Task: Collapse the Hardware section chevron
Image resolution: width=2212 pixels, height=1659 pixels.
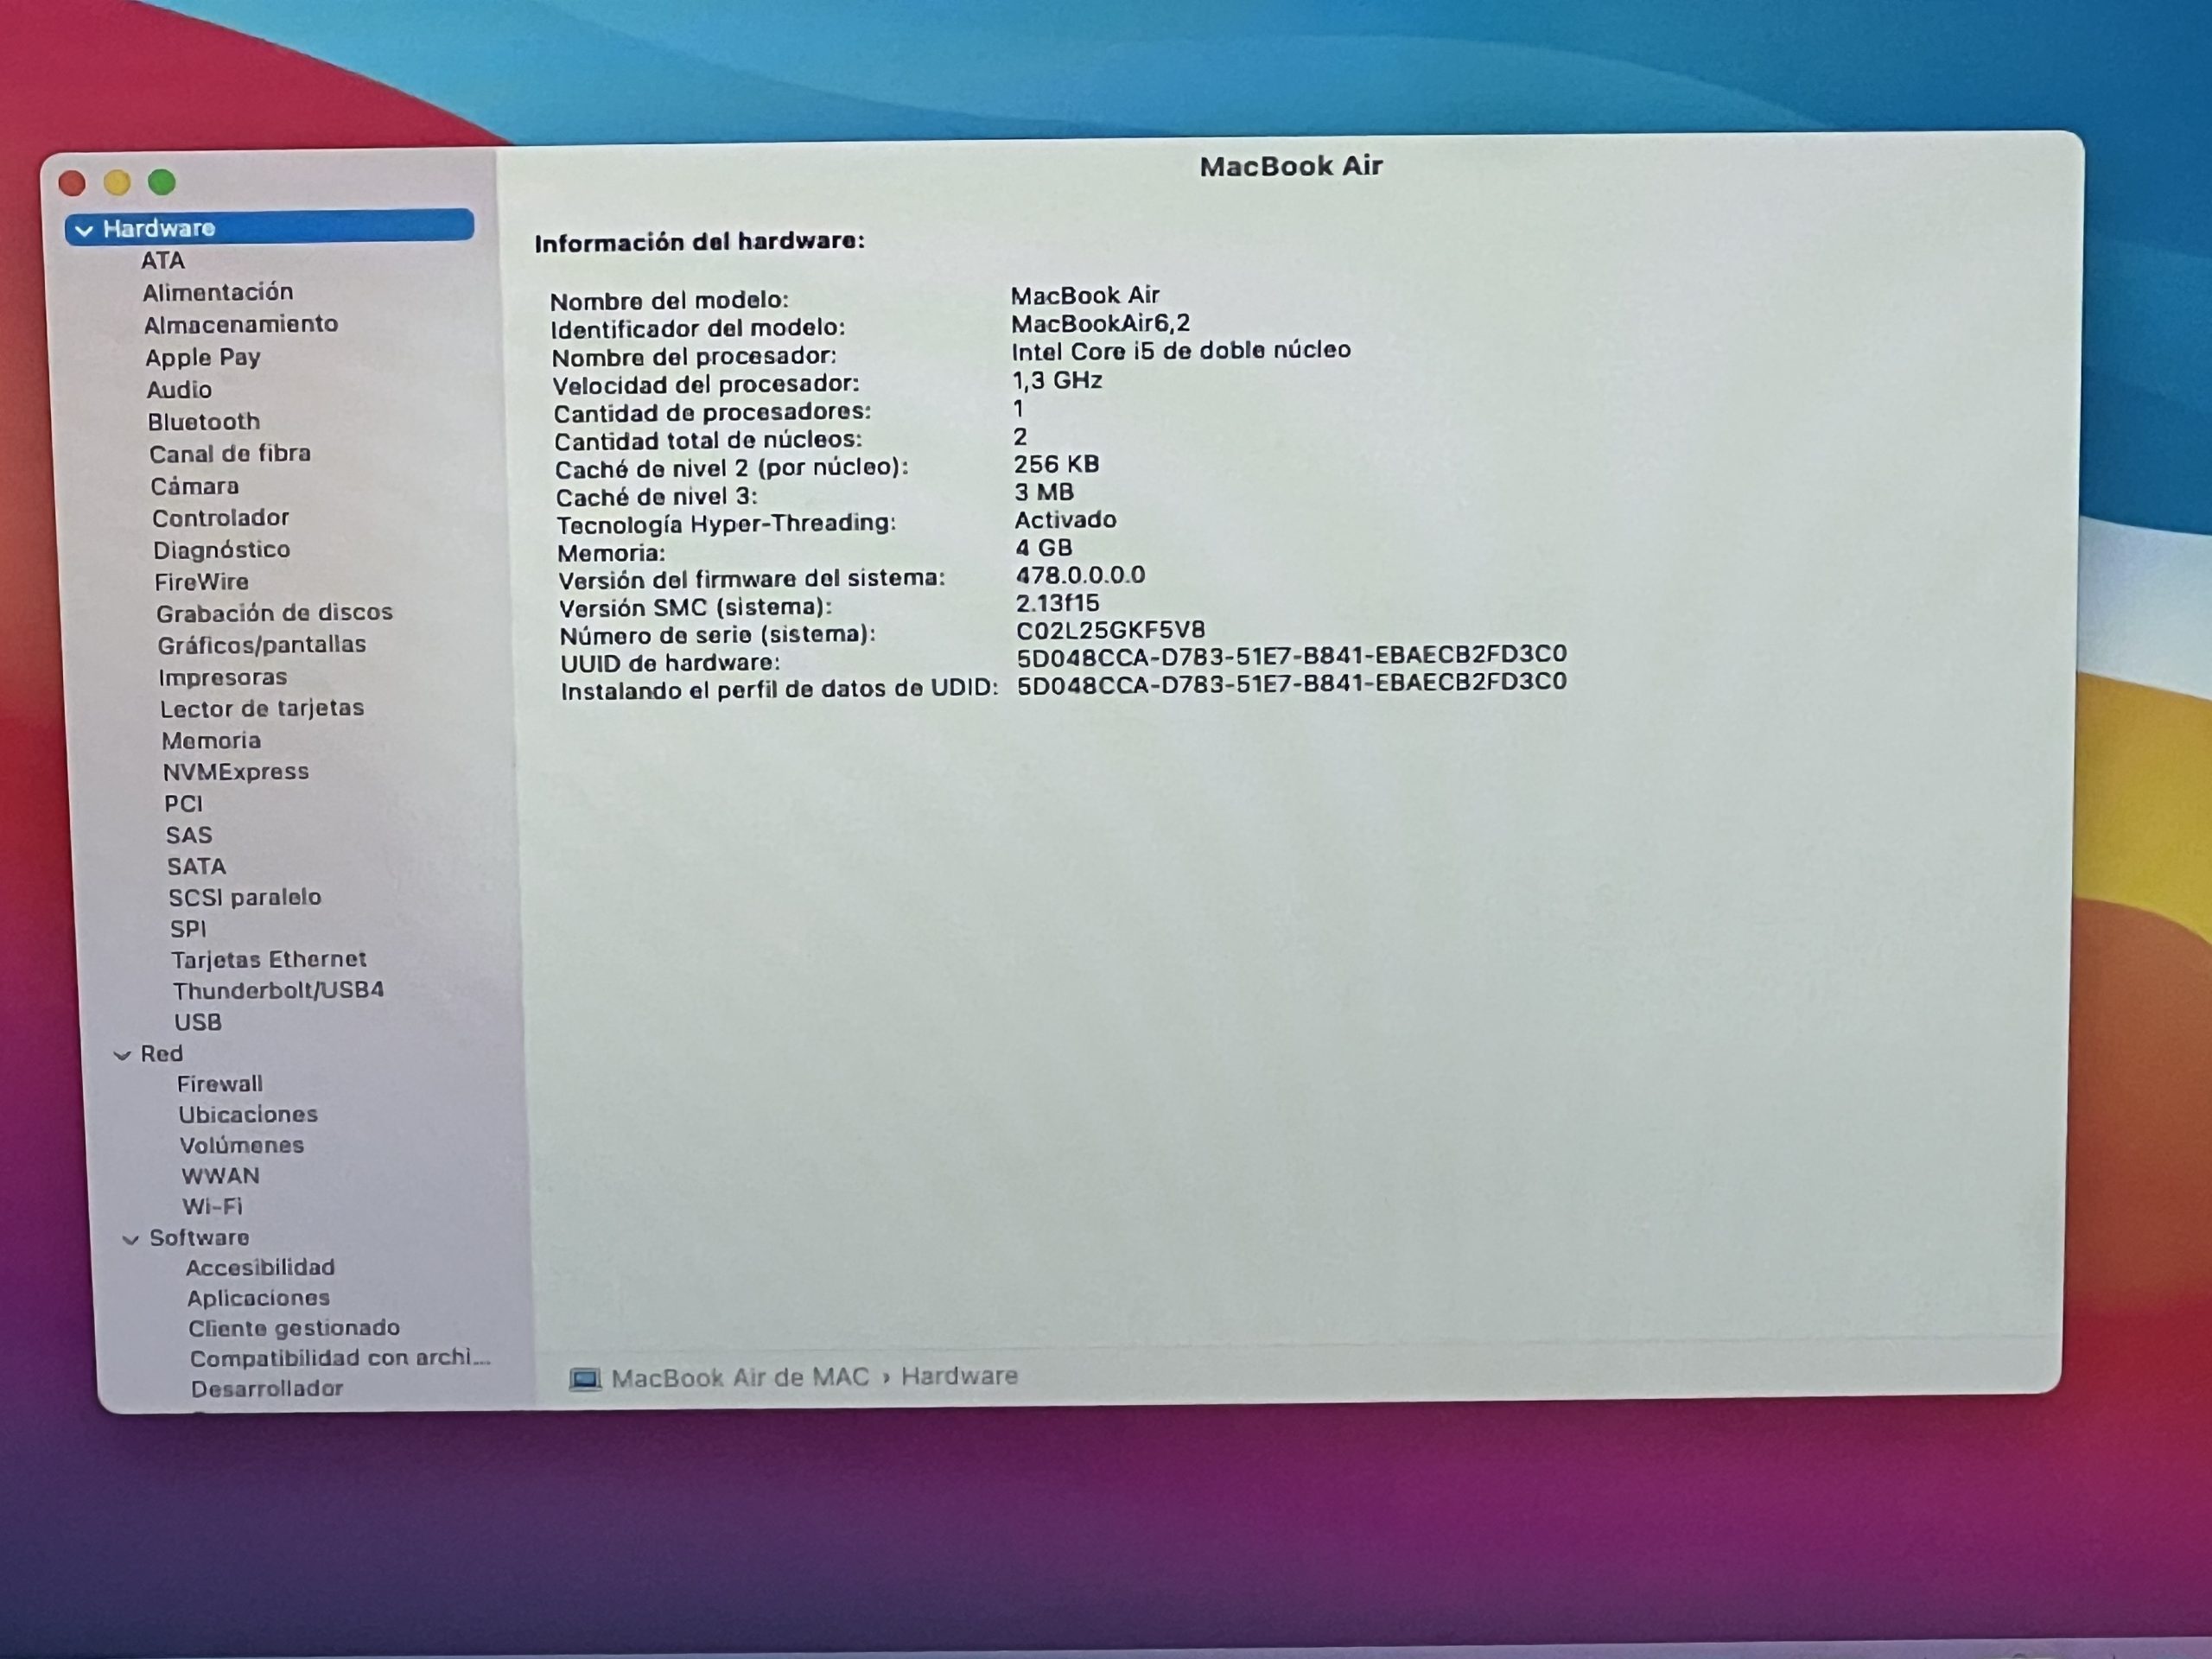Action: (x=84, y=230)
